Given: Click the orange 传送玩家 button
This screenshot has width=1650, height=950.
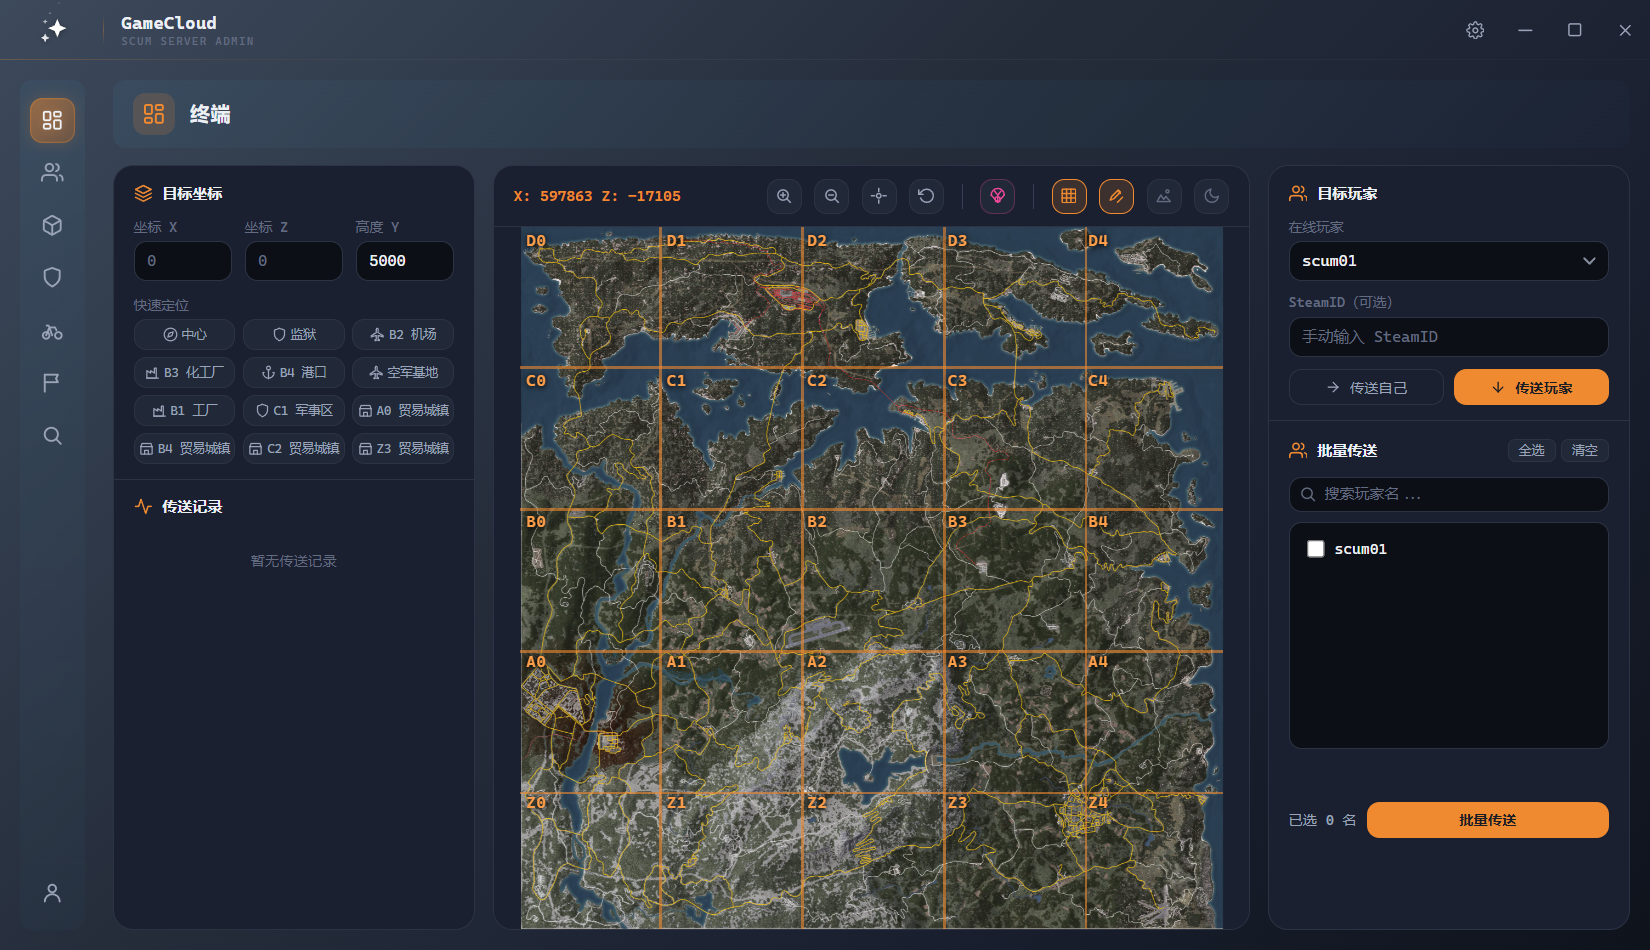Looking at the screenshot, I should (1531, 387).
